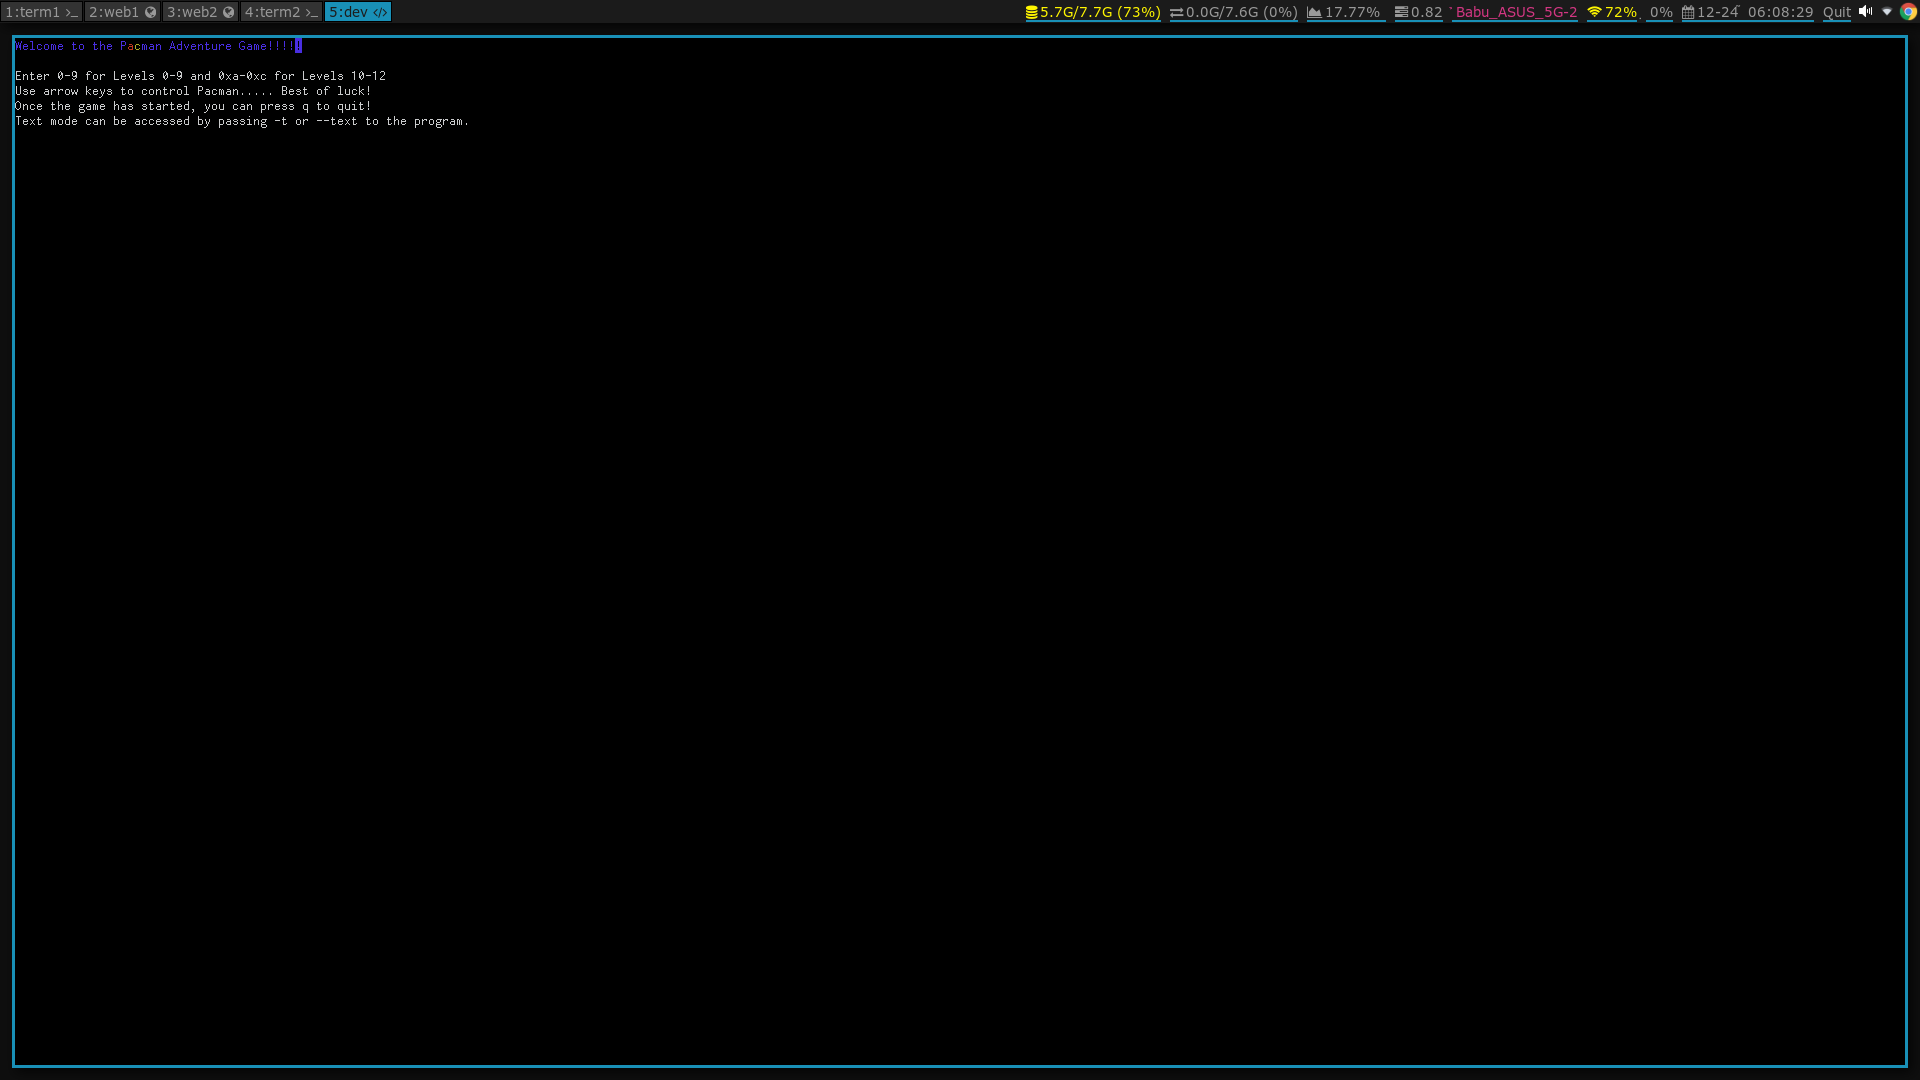1920x1080 pixels.
Task: Click the code brackets icon on dev tab
Action: point(379,12)
